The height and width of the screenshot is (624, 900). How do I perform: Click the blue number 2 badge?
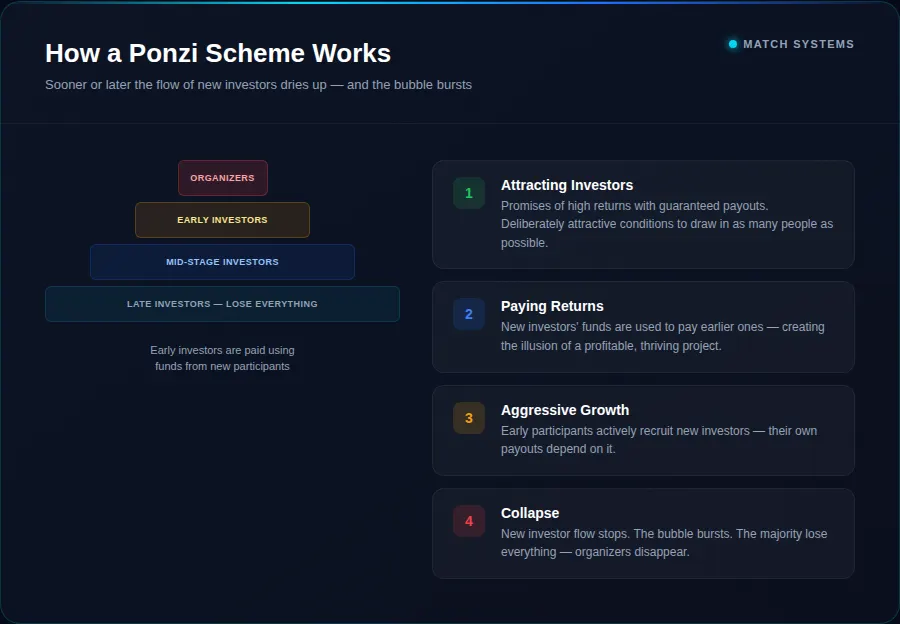(x=468, y=314)
